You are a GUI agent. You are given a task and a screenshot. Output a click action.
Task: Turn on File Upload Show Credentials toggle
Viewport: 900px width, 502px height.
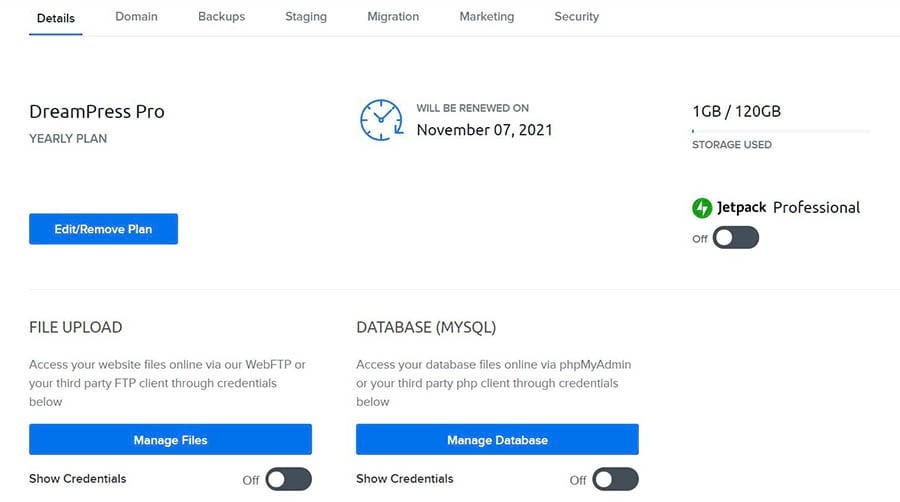(288, 479)
